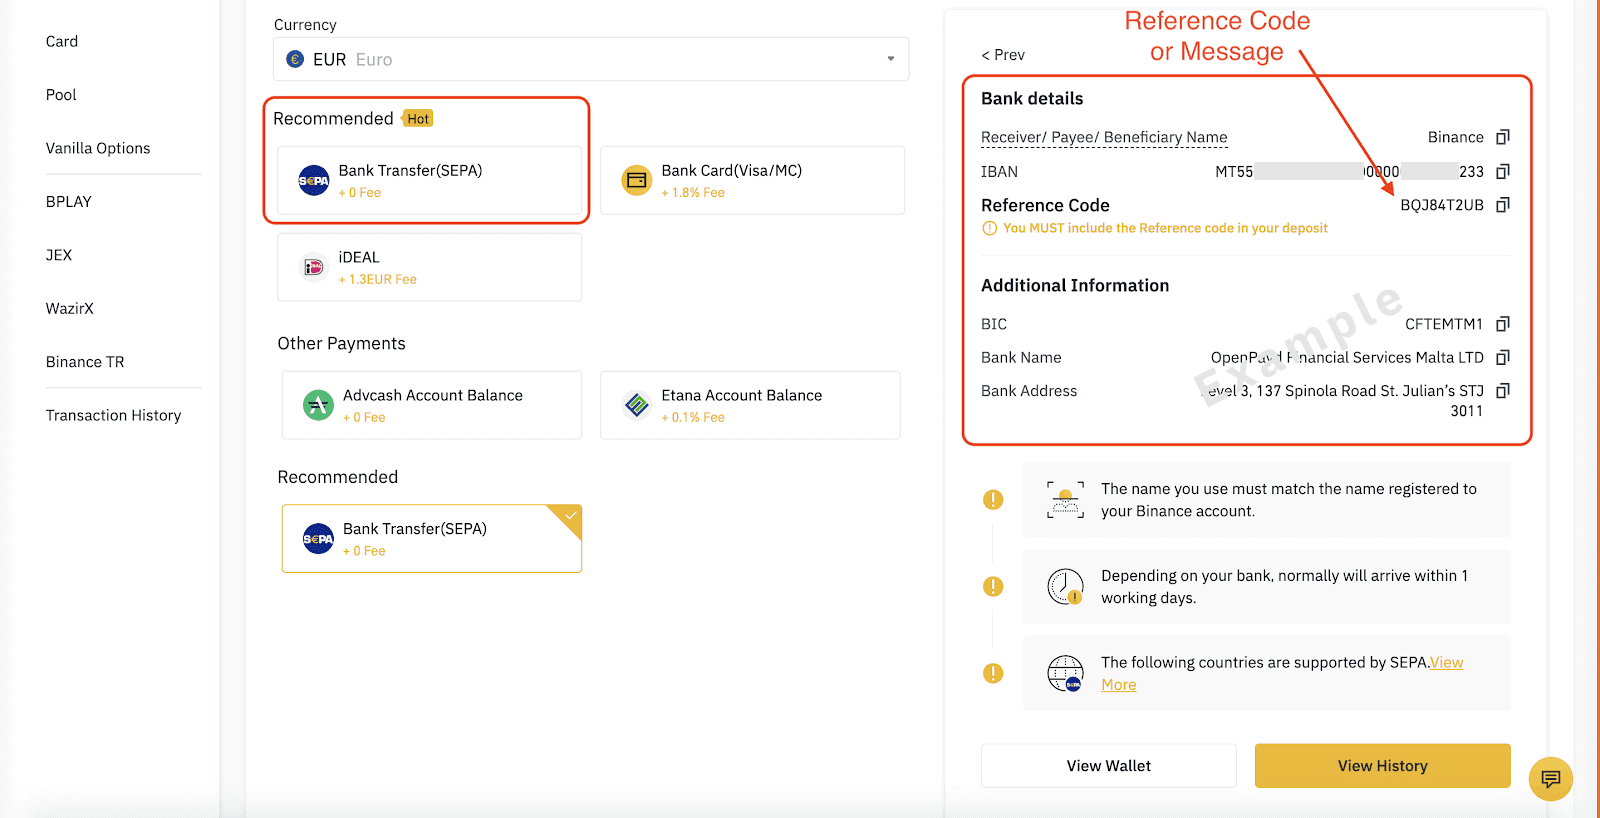The height and width of the screenshot is (818, 1600).
Task: Go back using the Prev link
Action: coord(1003,55)
